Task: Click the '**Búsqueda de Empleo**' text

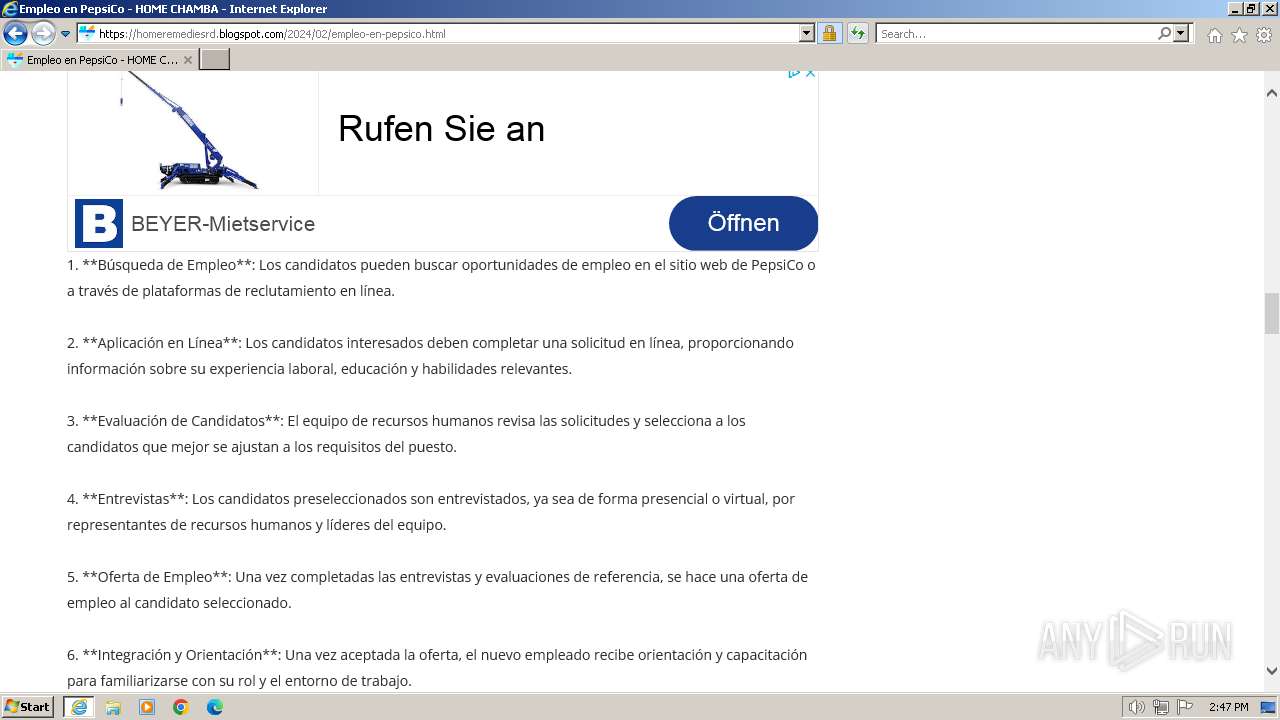Action: 168,265
